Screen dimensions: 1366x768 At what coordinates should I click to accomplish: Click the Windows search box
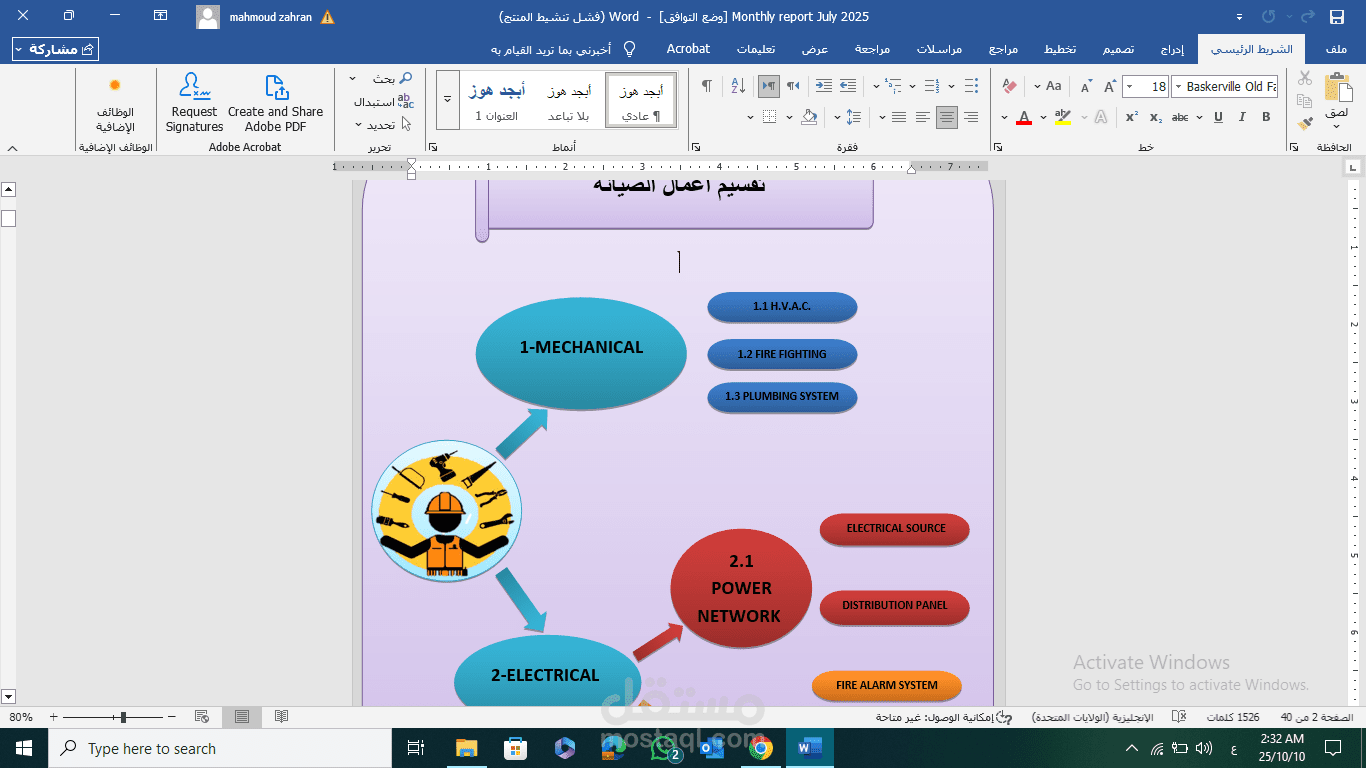220,748
